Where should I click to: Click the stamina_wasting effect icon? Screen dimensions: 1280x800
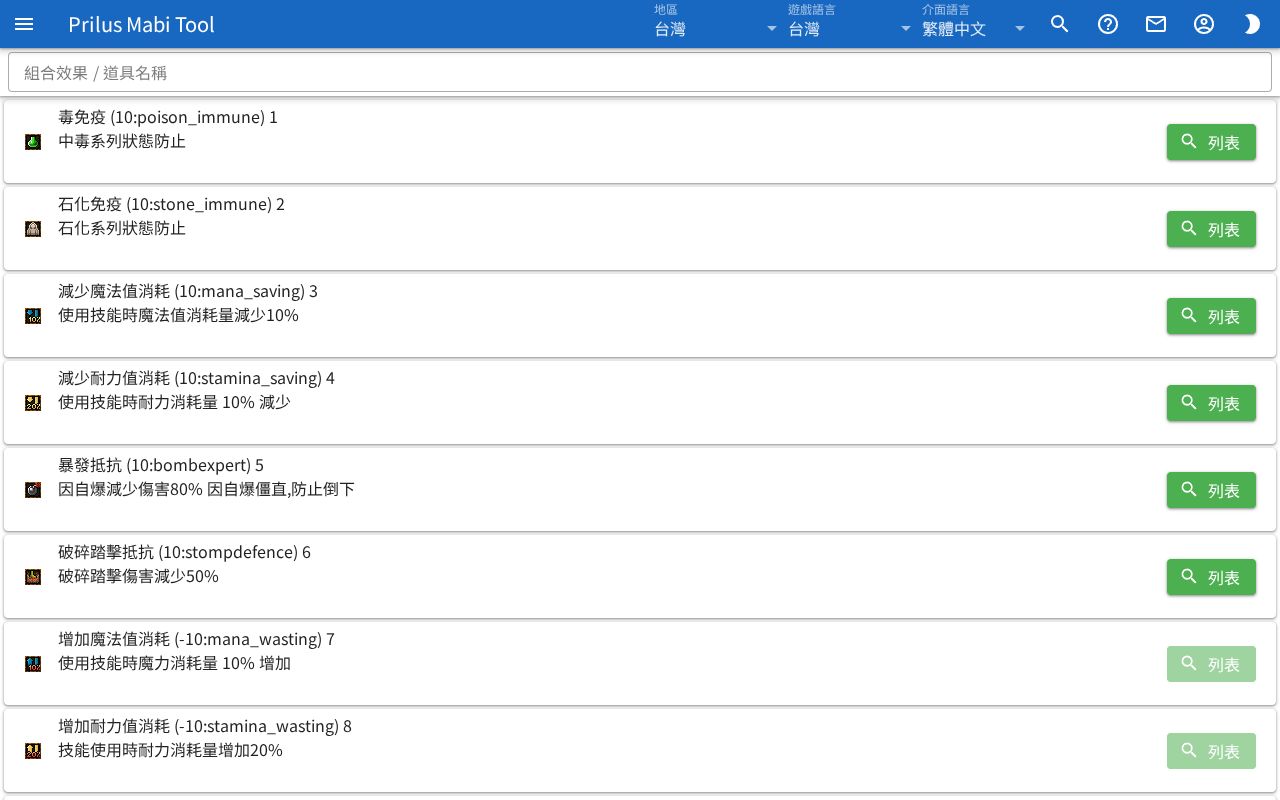coord(33,751)
